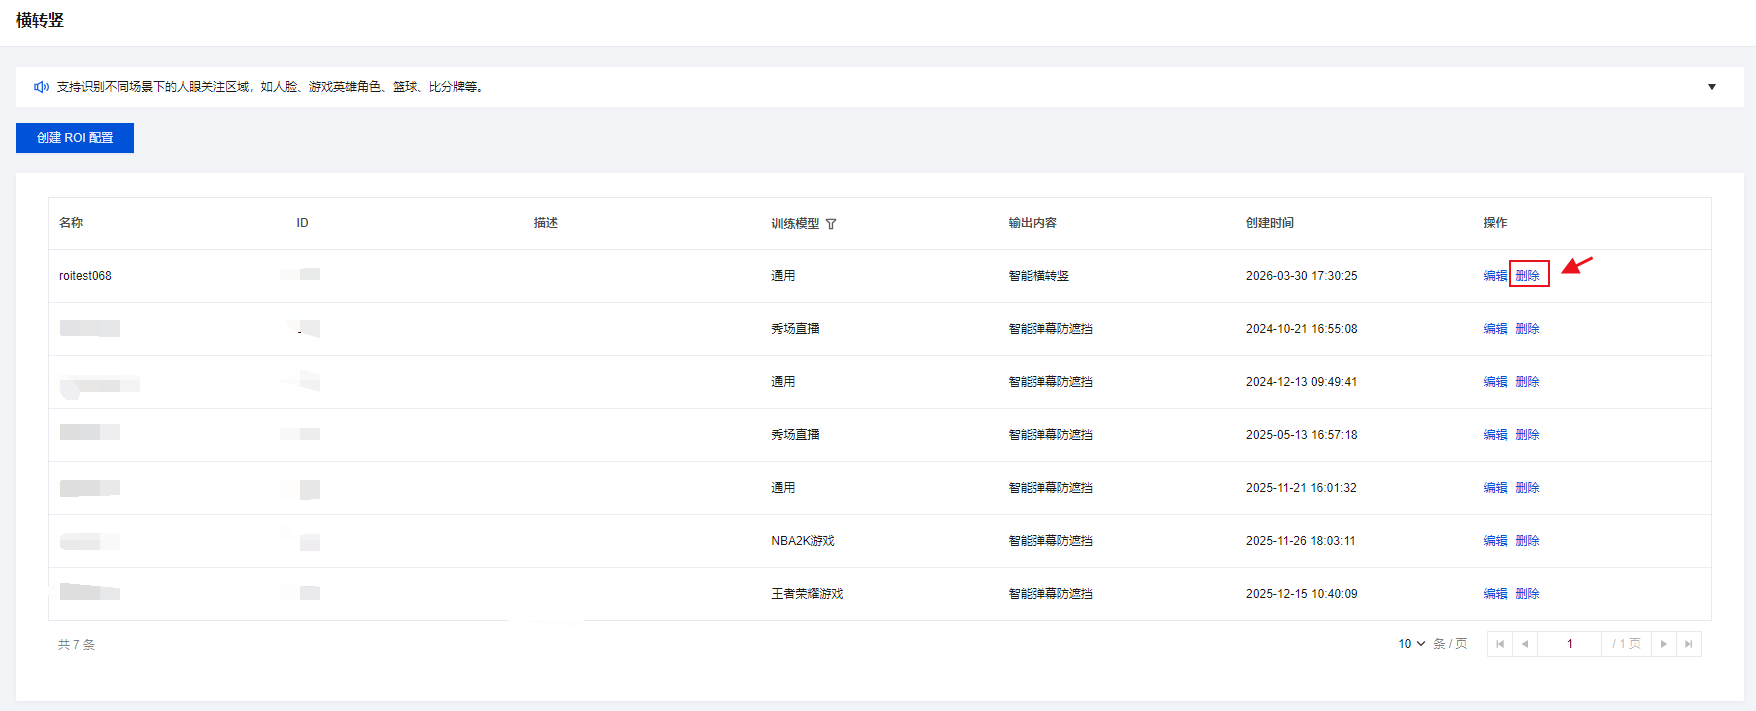This screenshot has height=711, width=1756.
Task: Open the 10 条/页 page size dropdown
Action: pos(1411,644)
